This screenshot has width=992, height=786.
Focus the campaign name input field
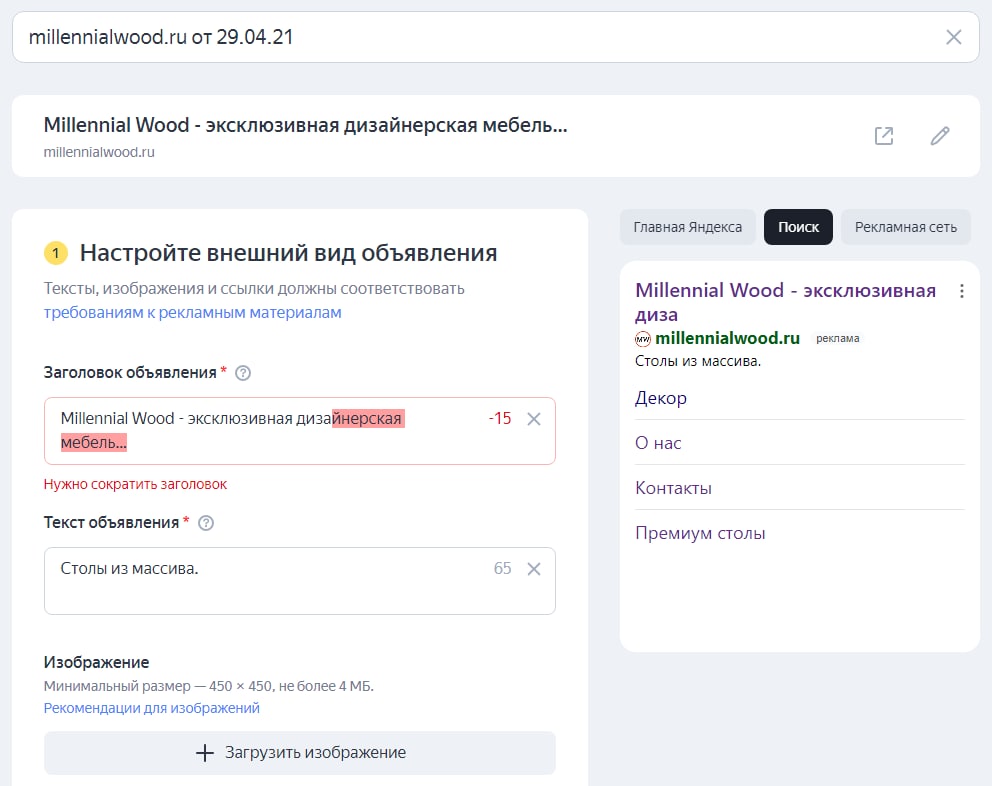coord(496,37)
